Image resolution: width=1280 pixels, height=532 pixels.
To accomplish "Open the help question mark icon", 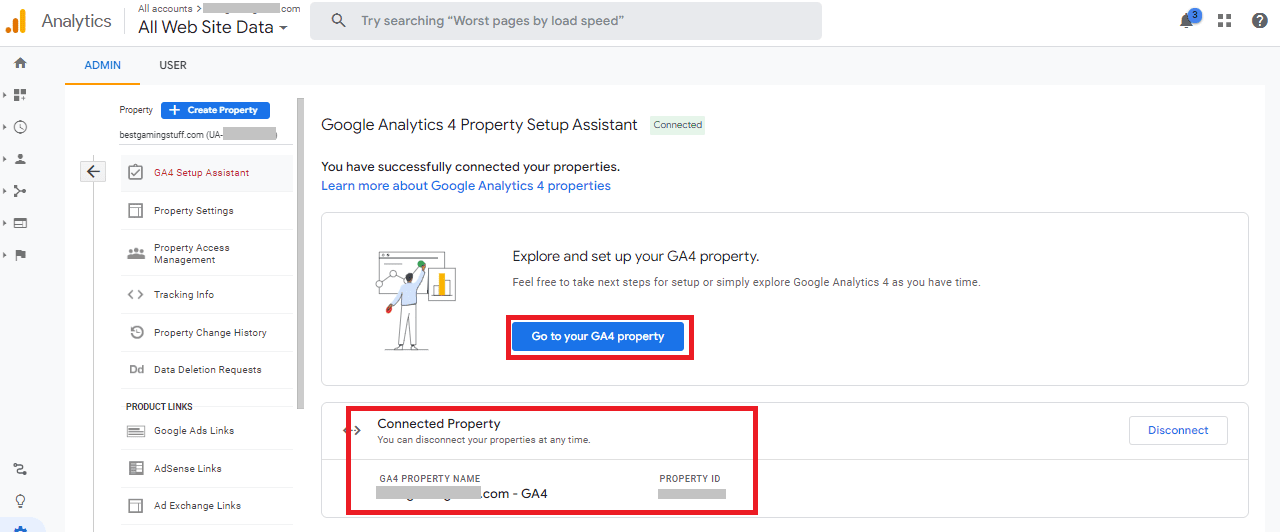I will coord(1260,20).
